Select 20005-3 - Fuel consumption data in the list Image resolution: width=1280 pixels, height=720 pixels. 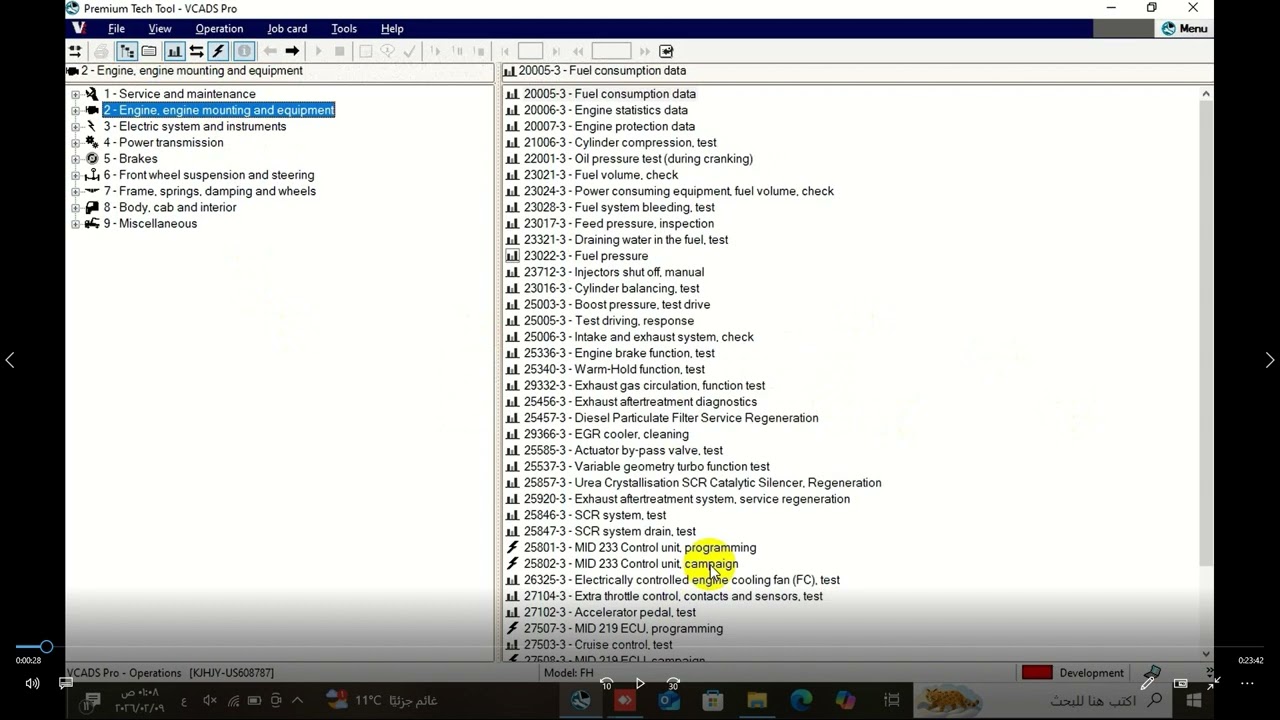coord(609,94)
